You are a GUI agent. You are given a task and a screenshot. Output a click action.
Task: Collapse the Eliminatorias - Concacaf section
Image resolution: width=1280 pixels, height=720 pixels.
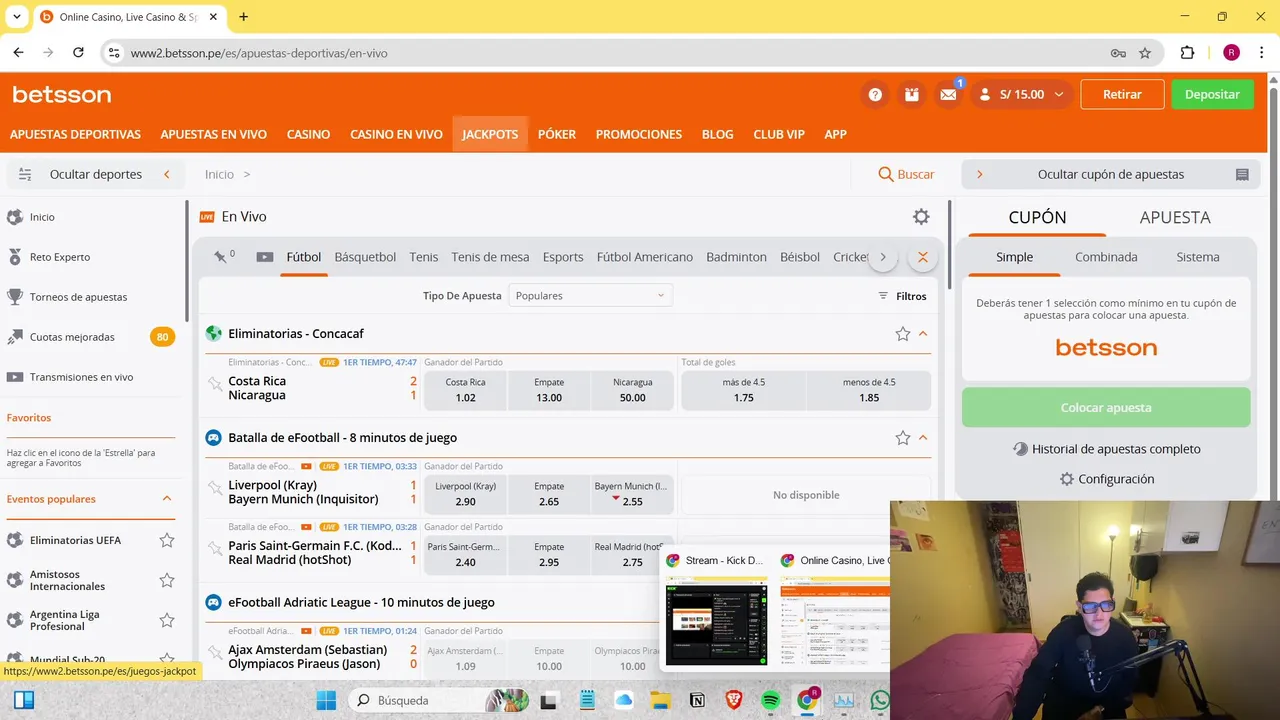(x=923, y=334)
